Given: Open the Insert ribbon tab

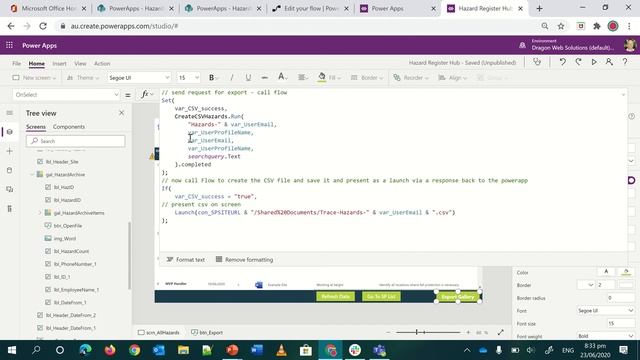Looking at the screenshot, I should pos(59,63).
